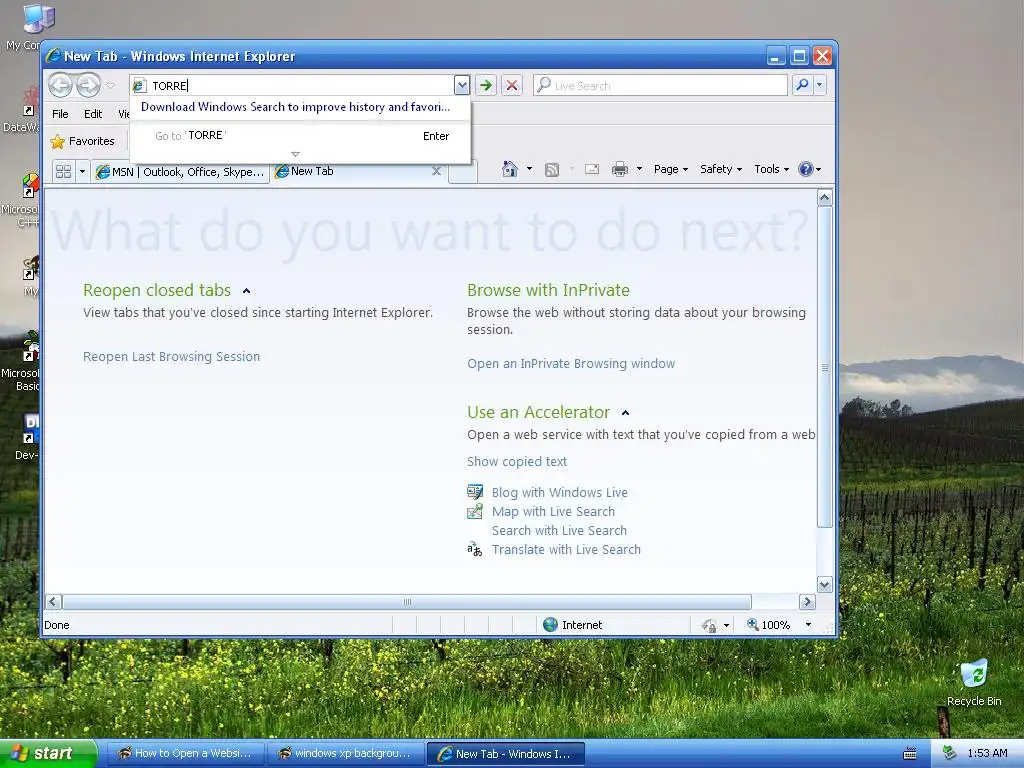Image resolution: width=1024 pixels, height=768 pixels.
Task: Open the Safety menu
Action: click(721, 169)
